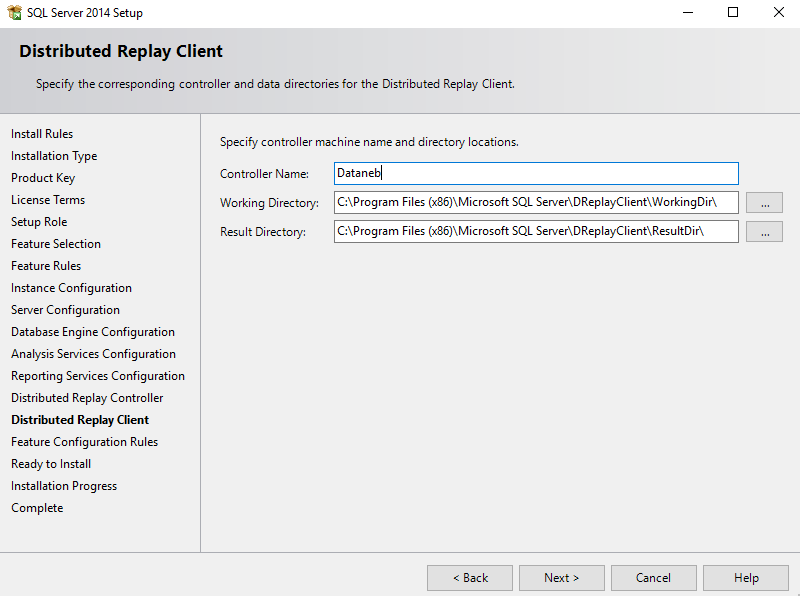The width and height of the screenshot is (800, 596).
Task: Click the Working Directory label
Action: [269, 203]
